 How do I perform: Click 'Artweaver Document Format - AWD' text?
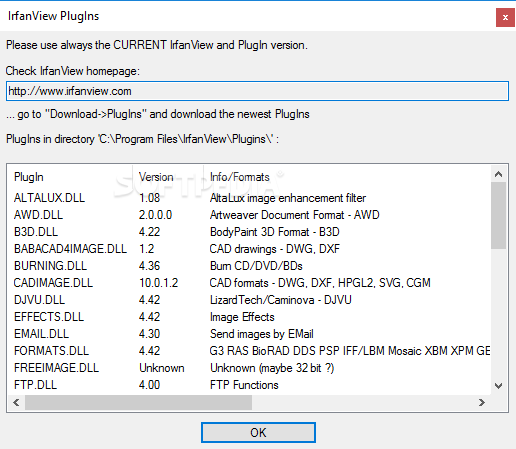295,215
